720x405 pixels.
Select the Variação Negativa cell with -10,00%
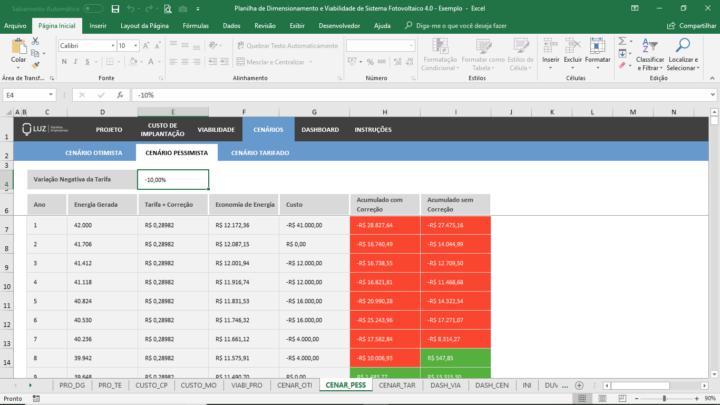(173, 179)
